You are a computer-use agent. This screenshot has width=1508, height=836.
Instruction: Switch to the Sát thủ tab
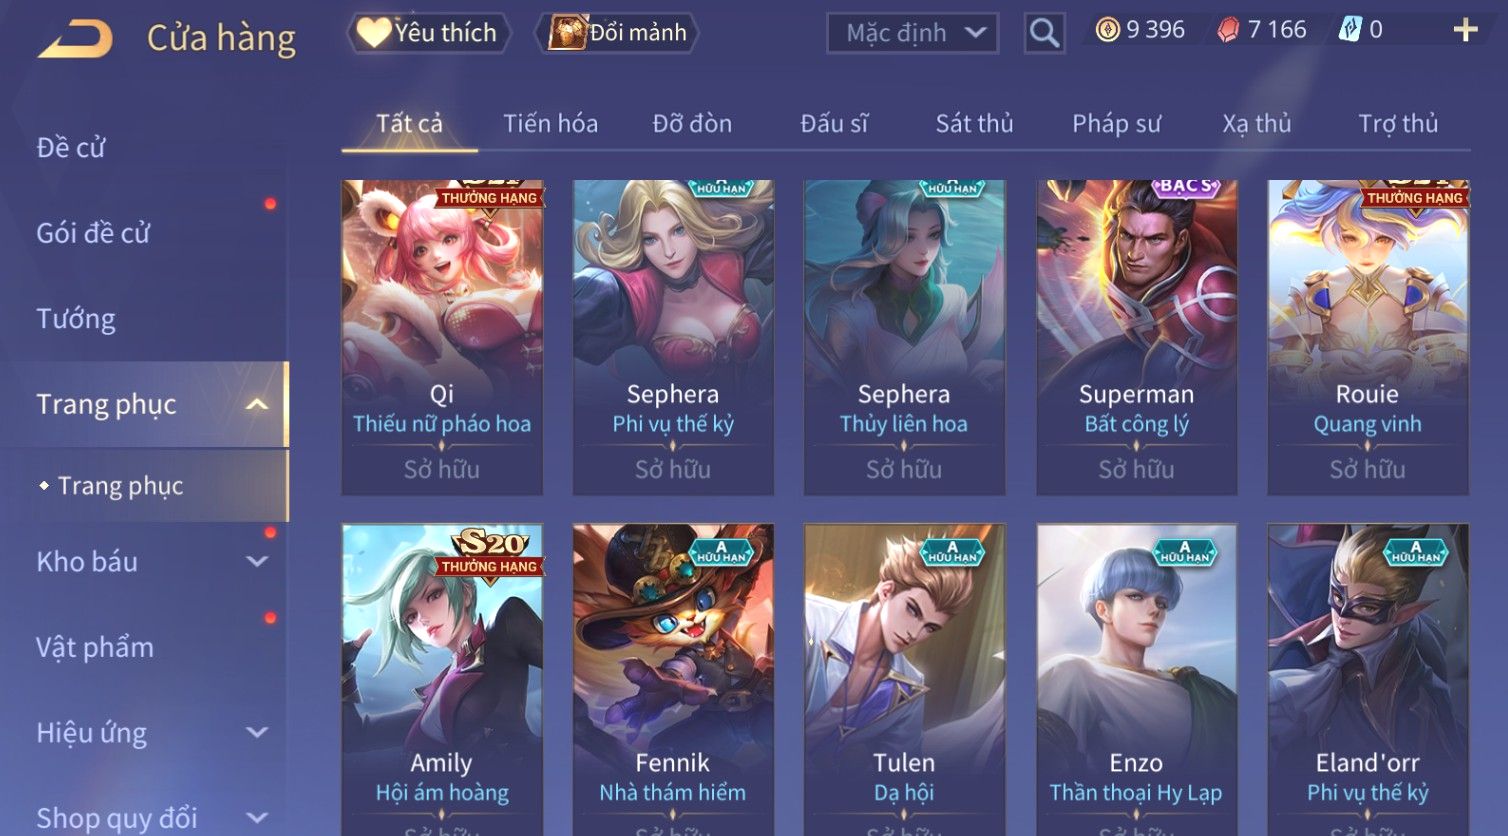point(974,124)
